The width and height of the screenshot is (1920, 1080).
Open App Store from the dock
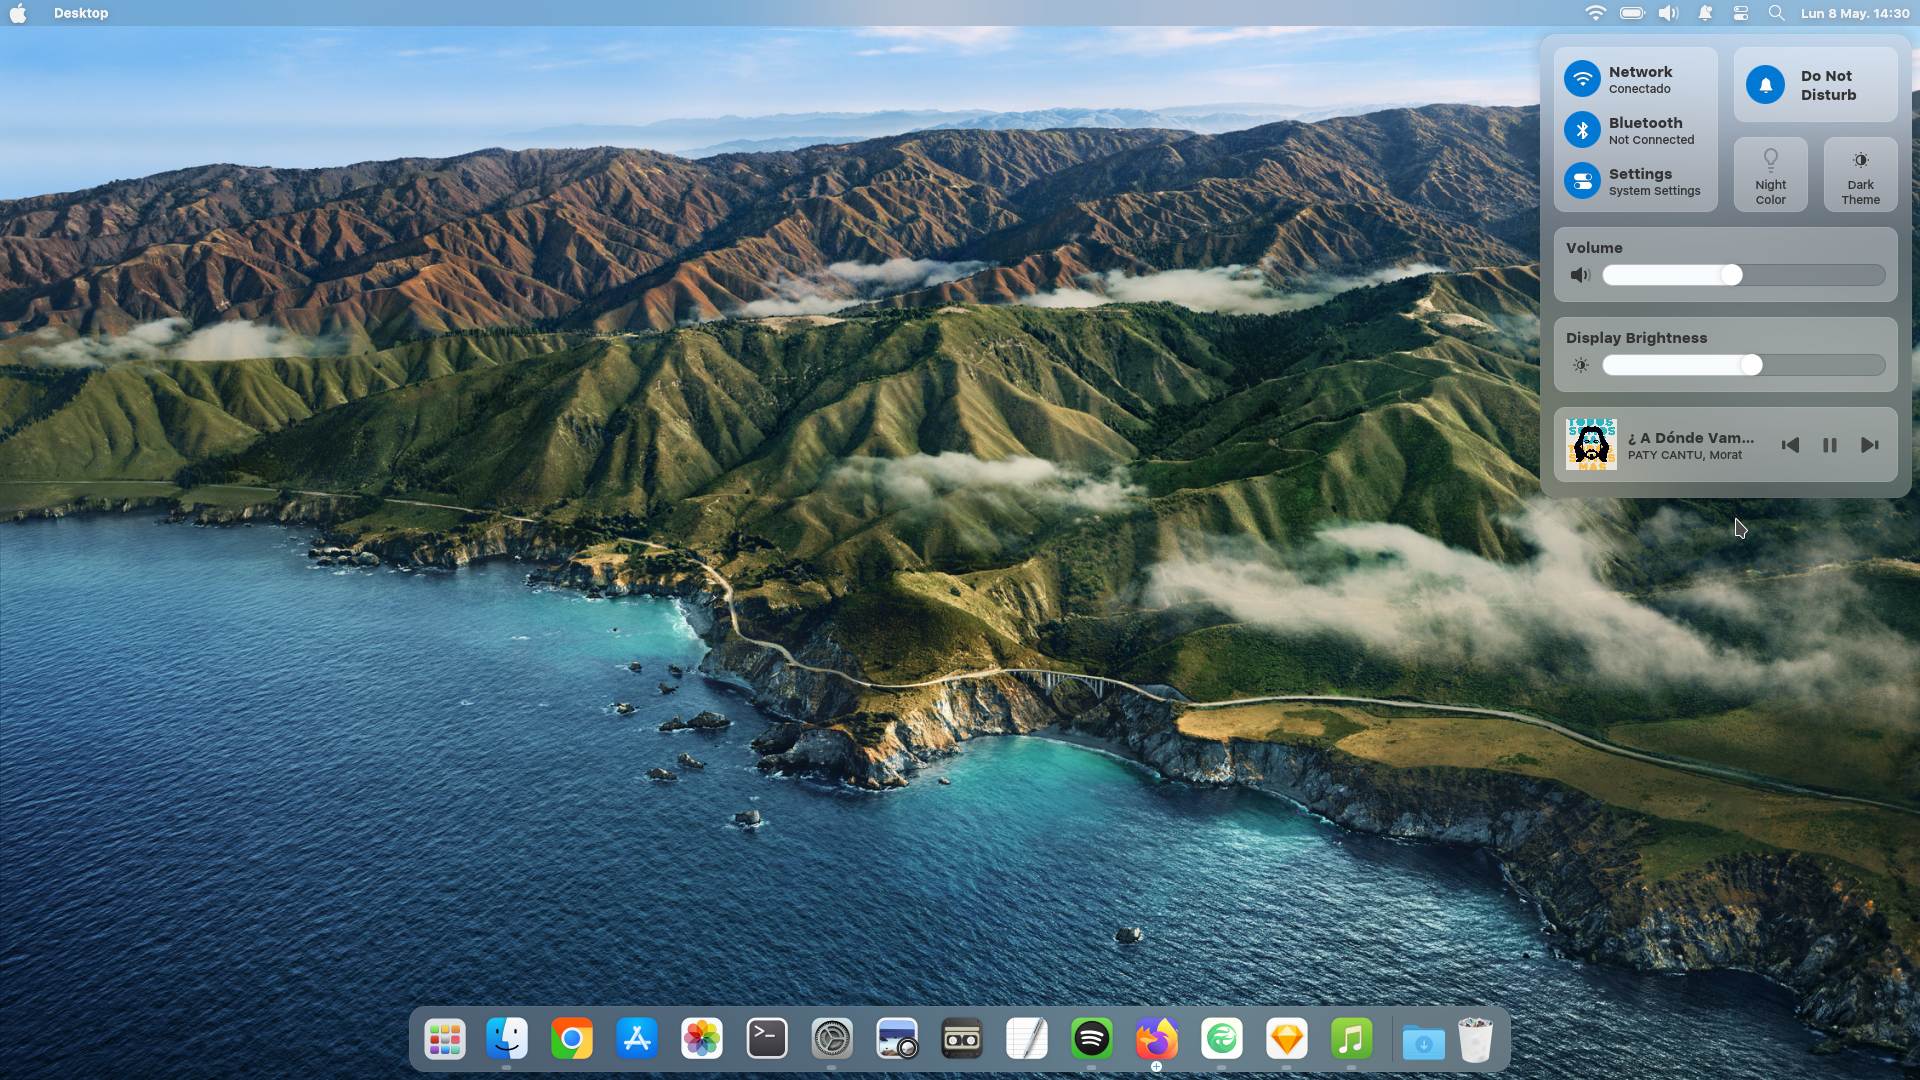coord(637,1039)
